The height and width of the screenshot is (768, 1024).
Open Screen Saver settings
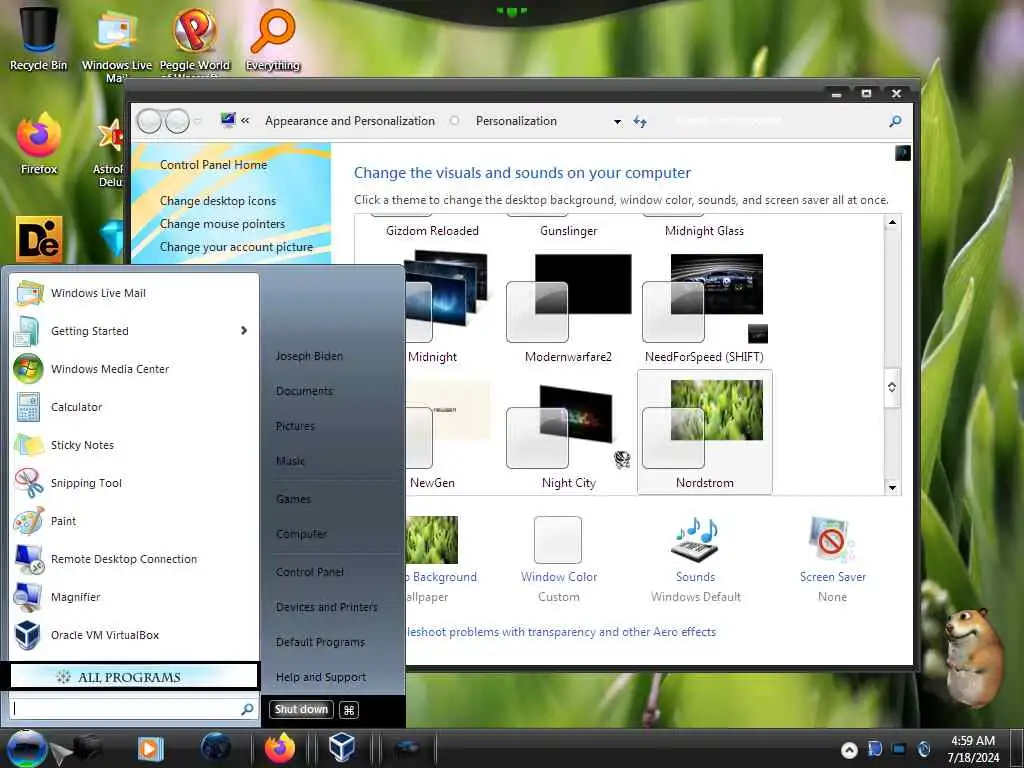[832, 558]
